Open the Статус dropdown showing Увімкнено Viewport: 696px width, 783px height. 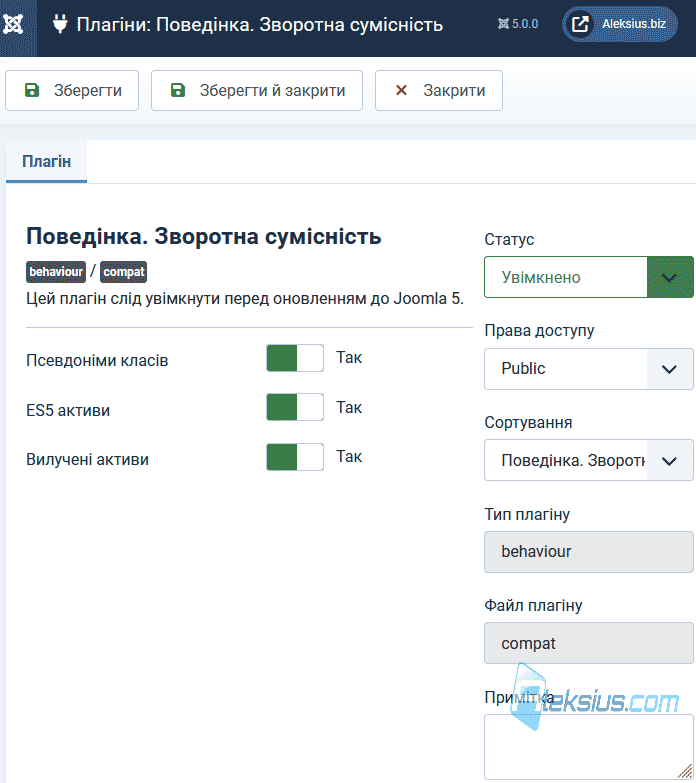click(x=589, y=277)
